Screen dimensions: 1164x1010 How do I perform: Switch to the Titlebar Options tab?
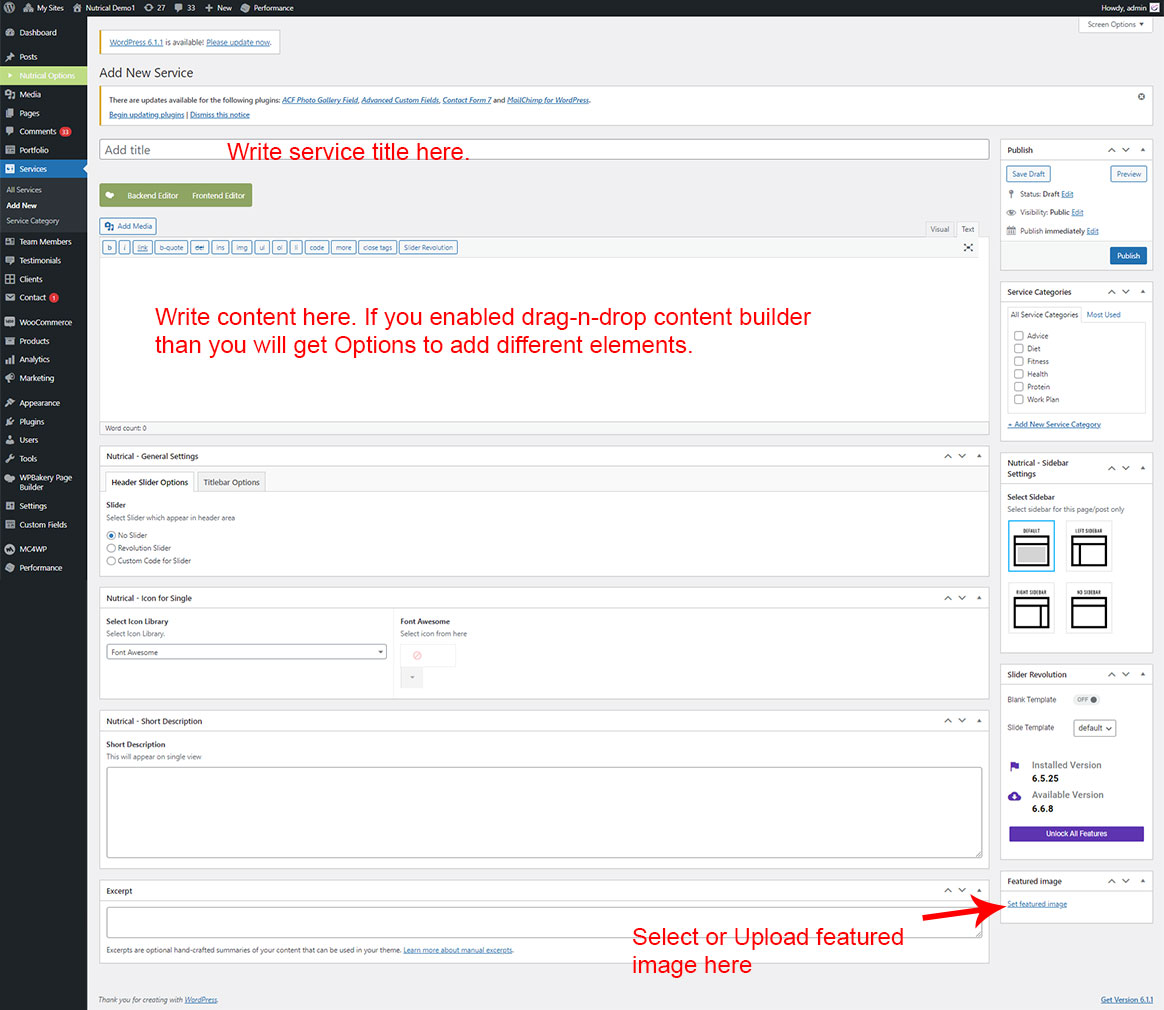231,482
